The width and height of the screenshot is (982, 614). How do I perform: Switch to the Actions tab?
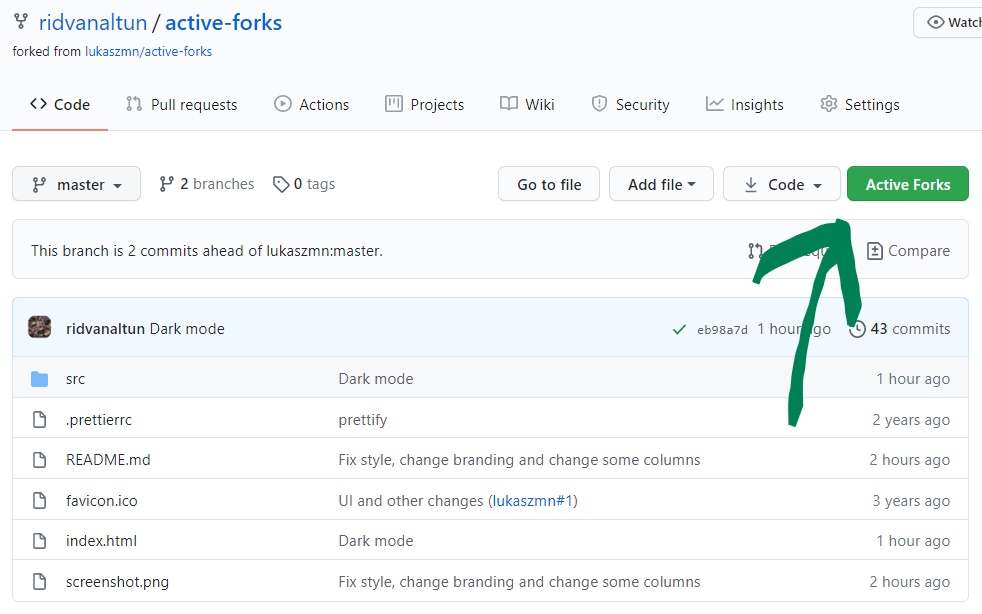pyautogui.click(x=311, y=105)
